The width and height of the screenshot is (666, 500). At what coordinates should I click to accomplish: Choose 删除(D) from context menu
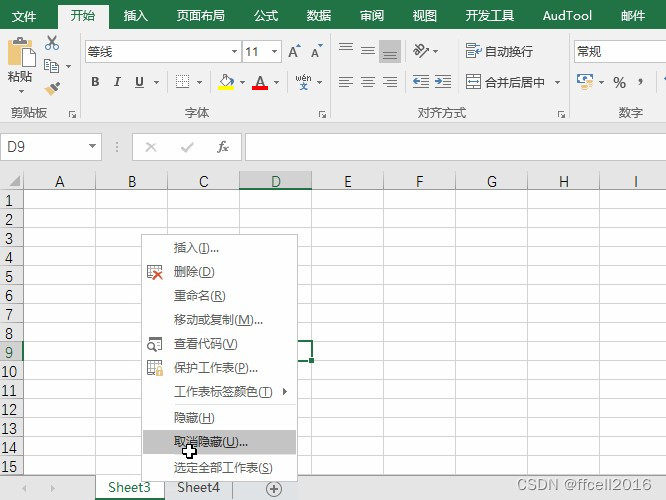tap(219, 272)
